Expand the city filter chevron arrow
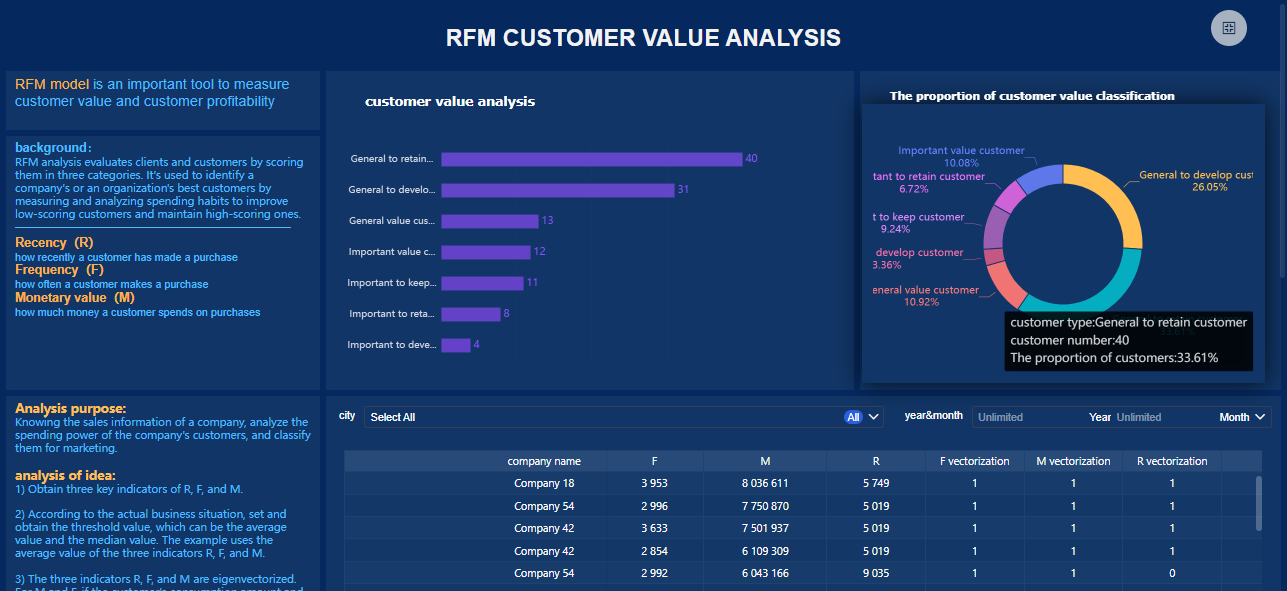 click(x=874, y=417)
